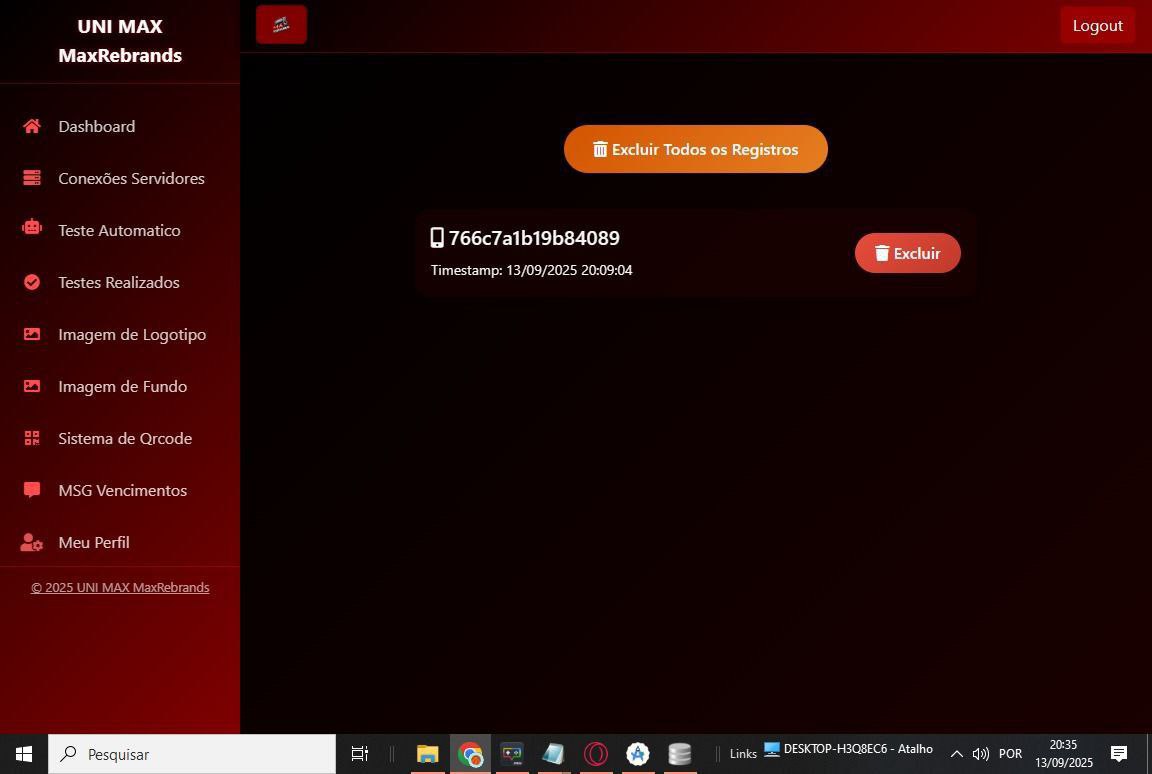The image size is (1152, 774).
Task: Click the speech bubble icon for MSG Vencimentos
Action: click(32, 490)
